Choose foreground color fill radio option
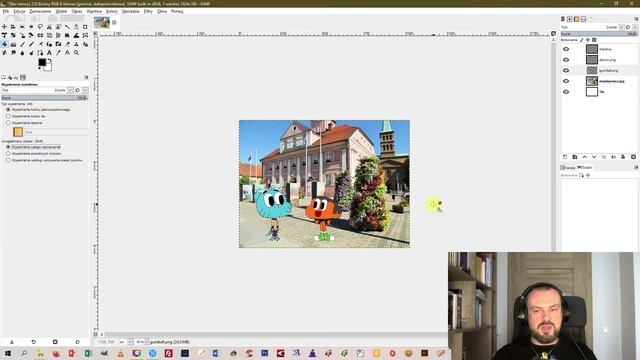The width and height of the screenshot is (640, 360). click(x=8, y=109)
